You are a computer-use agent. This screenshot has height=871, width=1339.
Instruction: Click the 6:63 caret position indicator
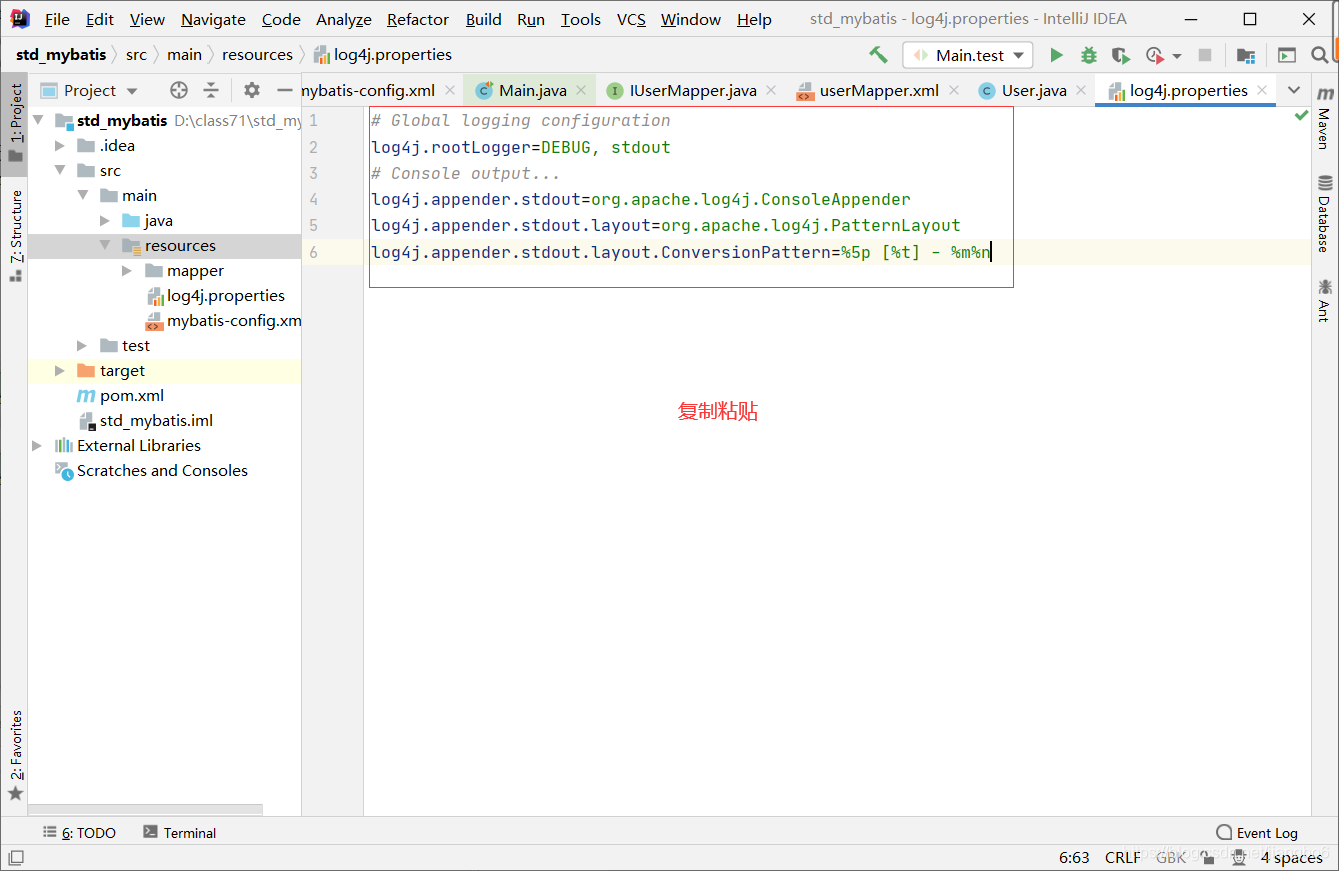click(1074, 858)
